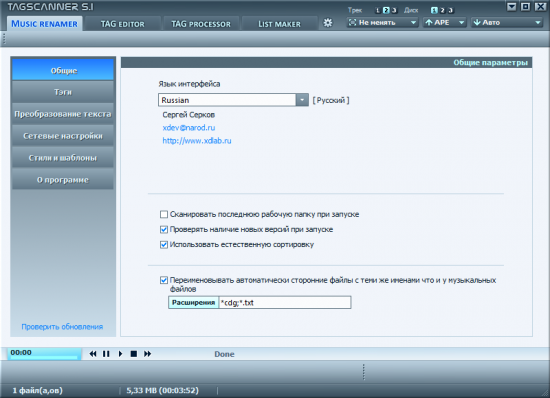The image size is (550, 398).
Task: Switch to the Music Renamer tab
Action: [x=45, y=23]
